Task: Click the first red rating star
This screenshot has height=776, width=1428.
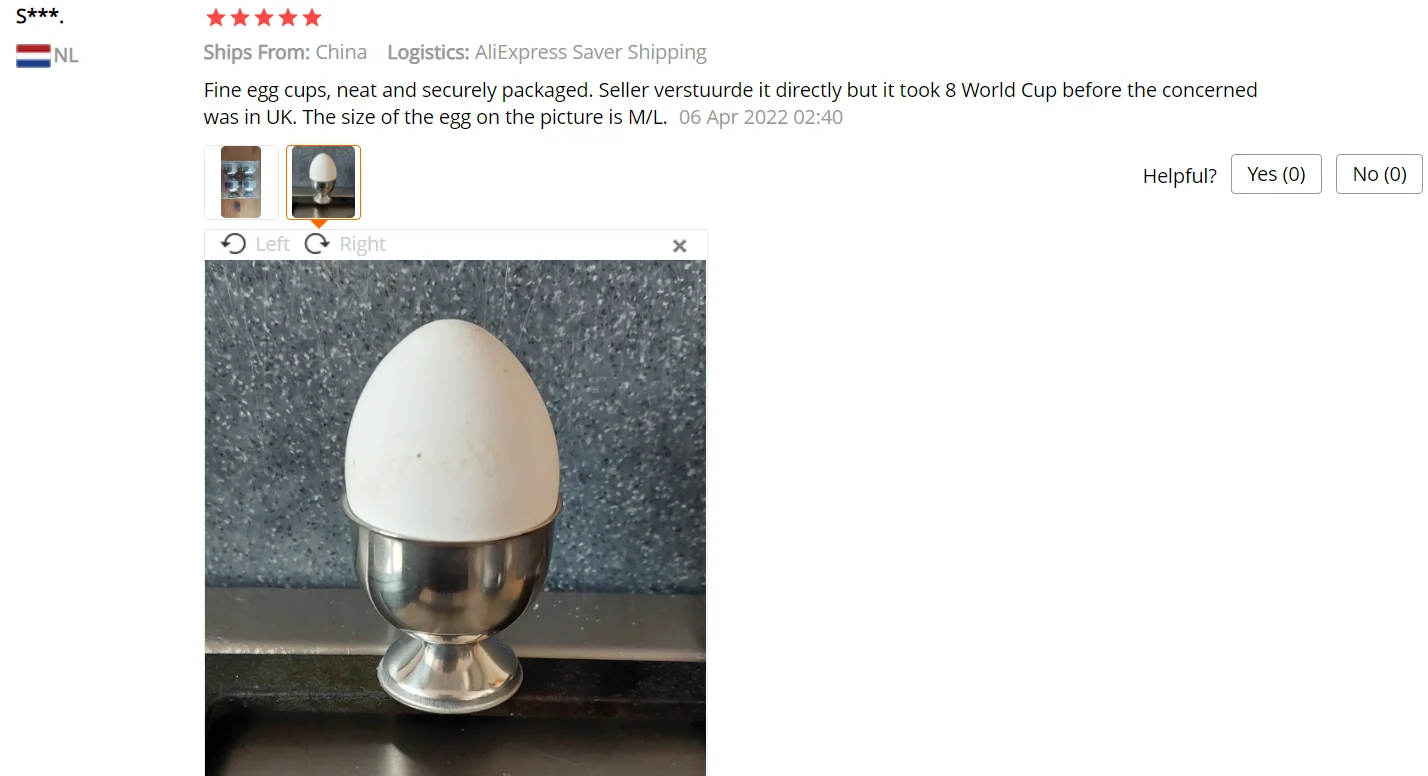Action: click(215, 17)
